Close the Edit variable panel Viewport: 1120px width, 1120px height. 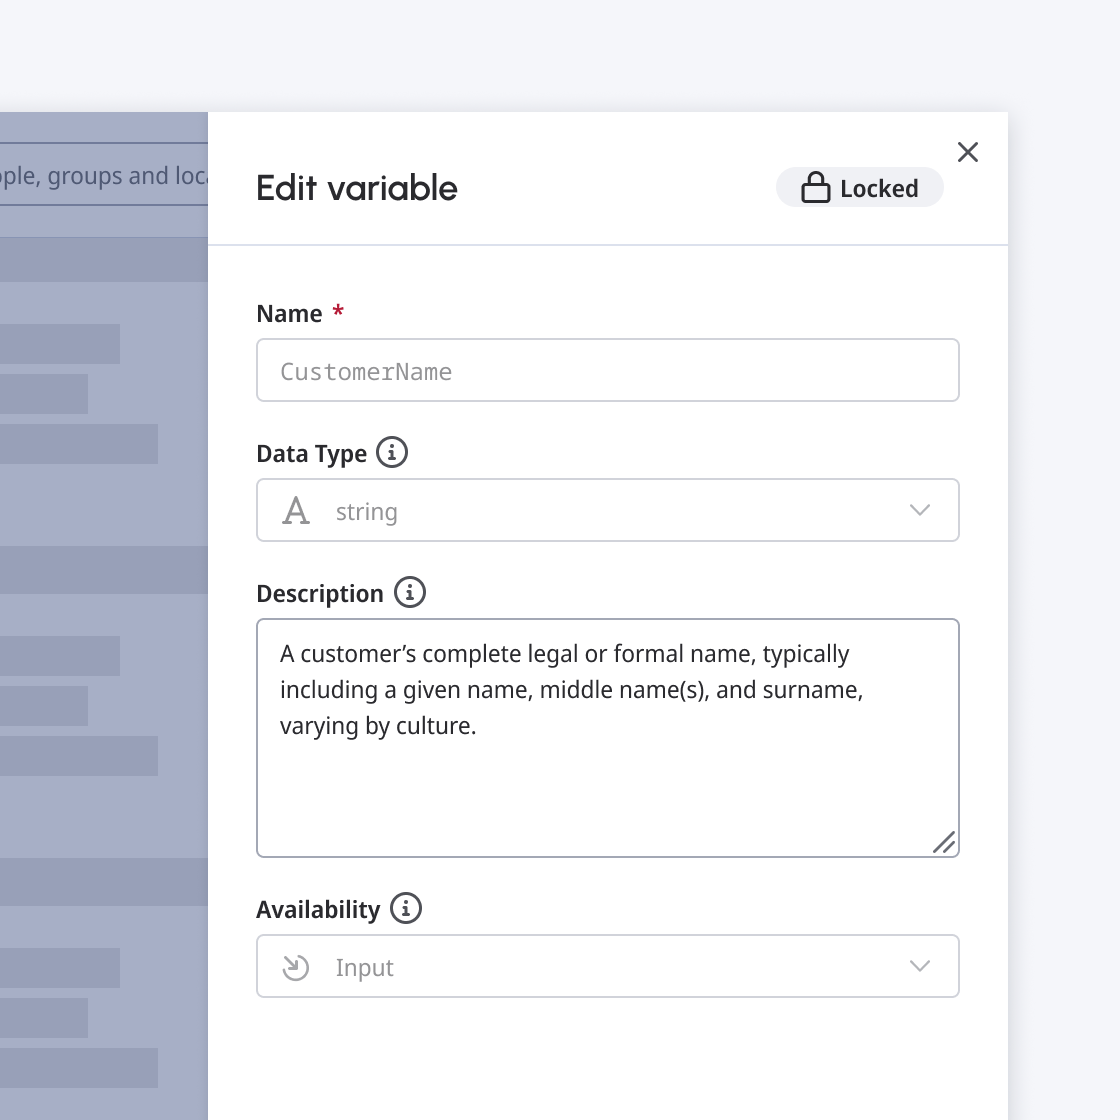pos(967,152)
